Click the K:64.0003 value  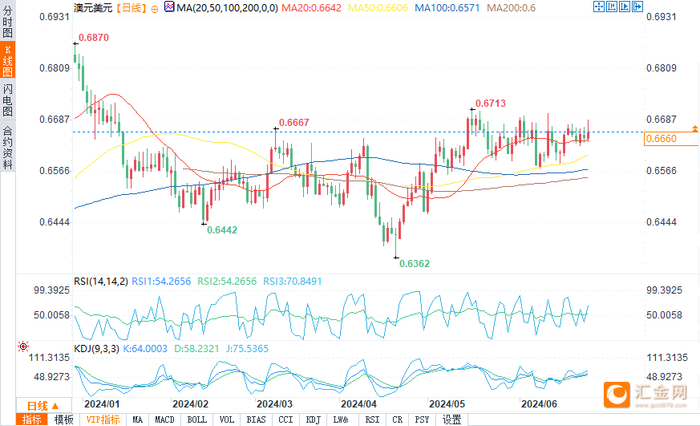pyautogui.click(x=145, y=349)
